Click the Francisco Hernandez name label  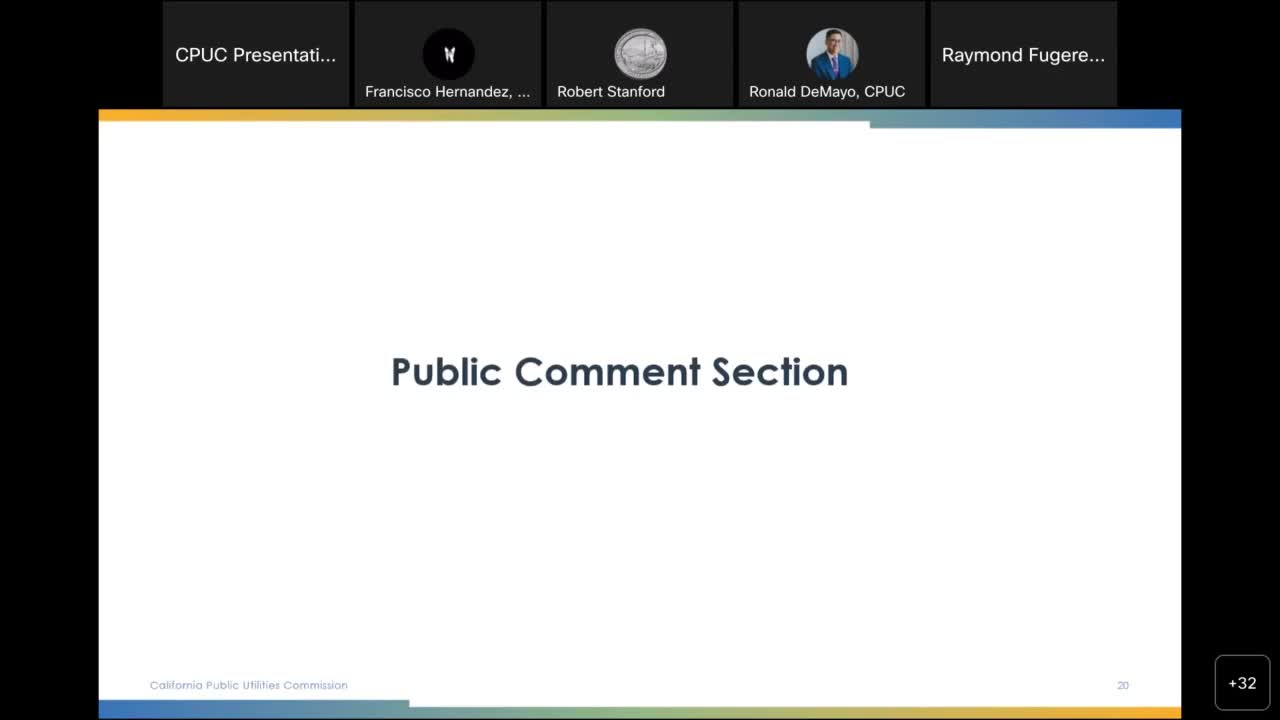pos(447,92)
